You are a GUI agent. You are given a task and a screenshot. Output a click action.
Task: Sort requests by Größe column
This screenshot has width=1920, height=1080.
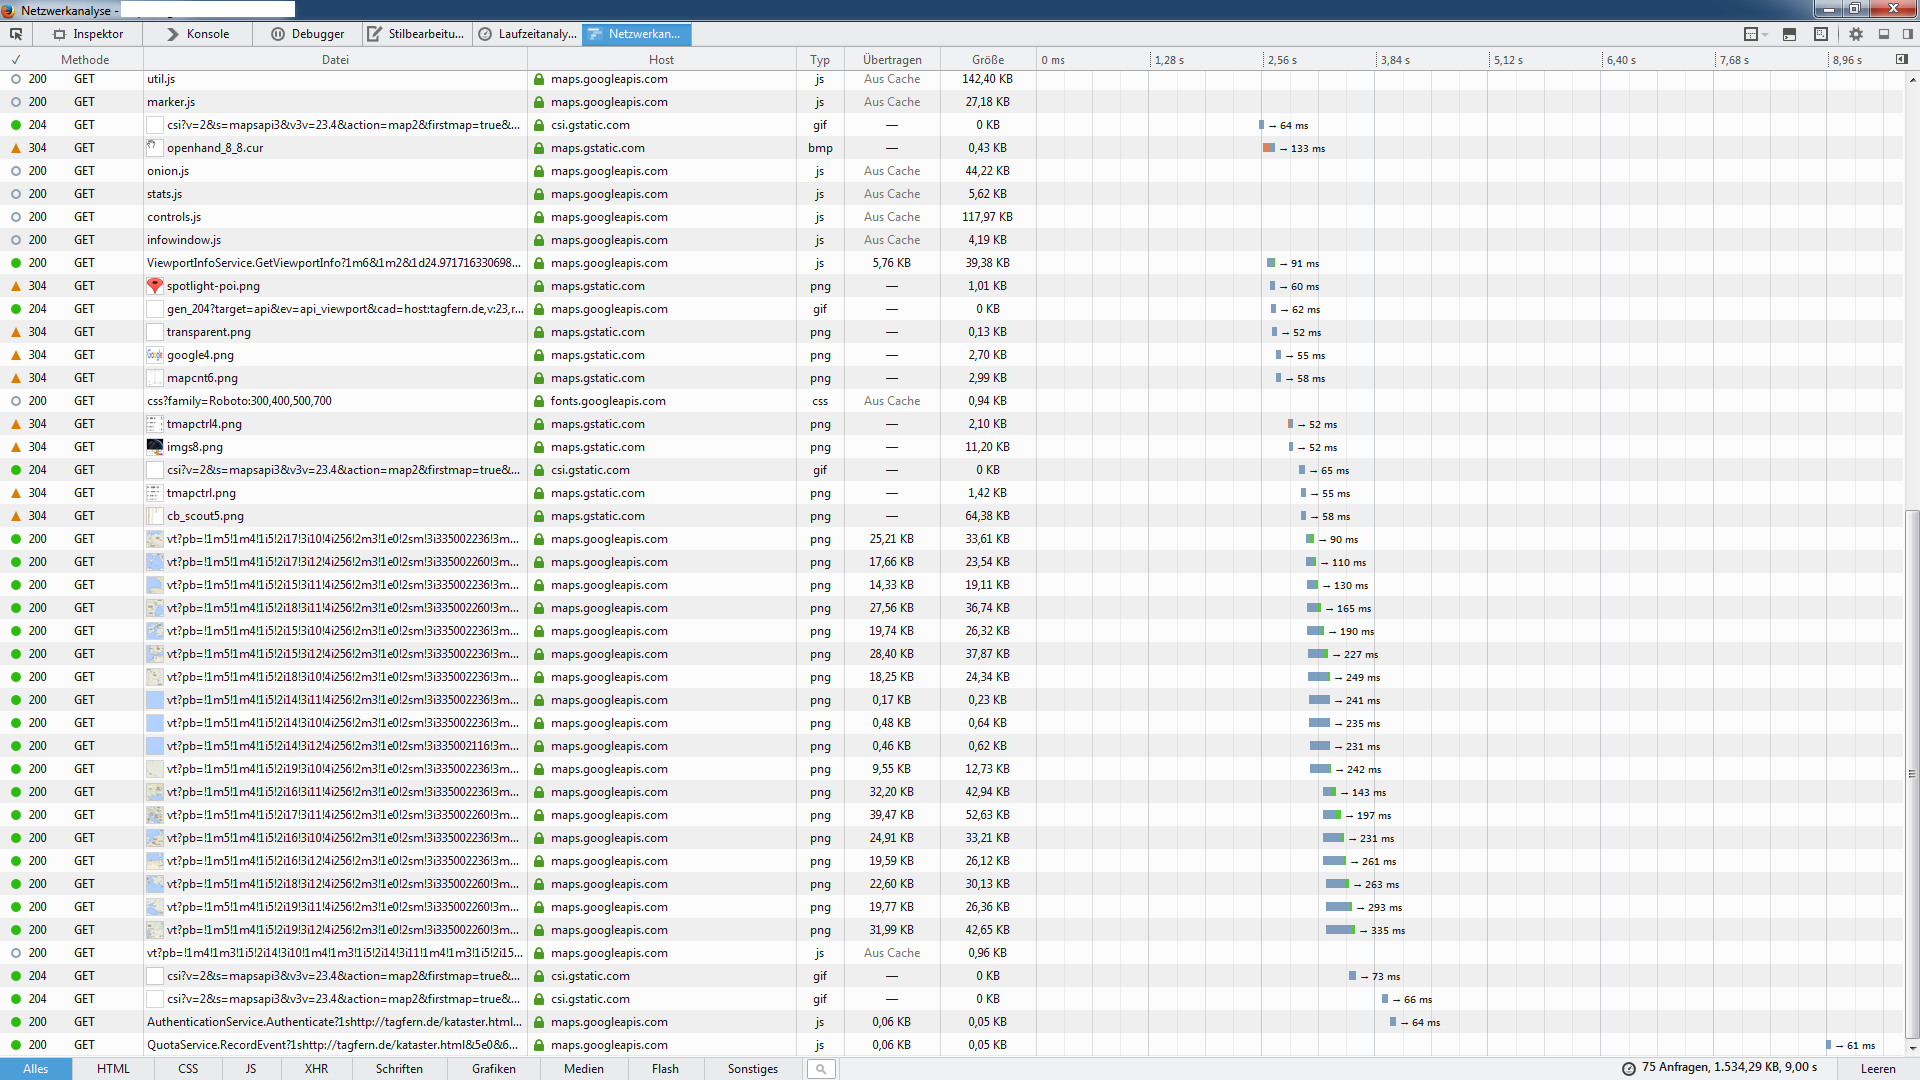coord(987,60)
